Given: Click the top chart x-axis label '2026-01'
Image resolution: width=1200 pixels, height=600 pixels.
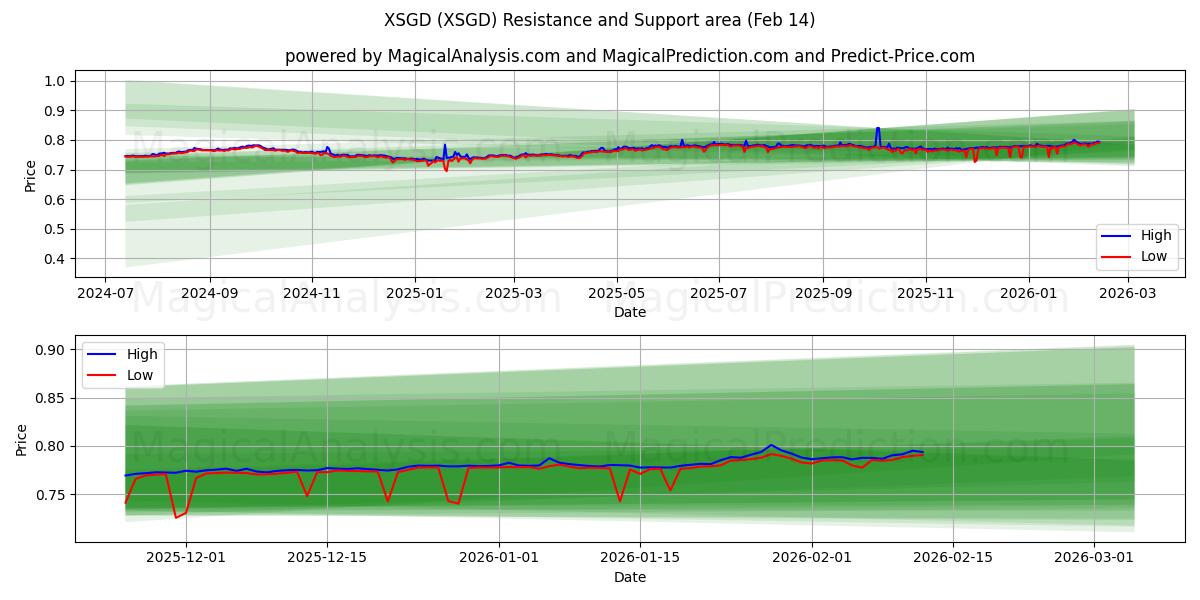Looking at the screenshot, I should pyautogui.click(x=1028, y=294).
